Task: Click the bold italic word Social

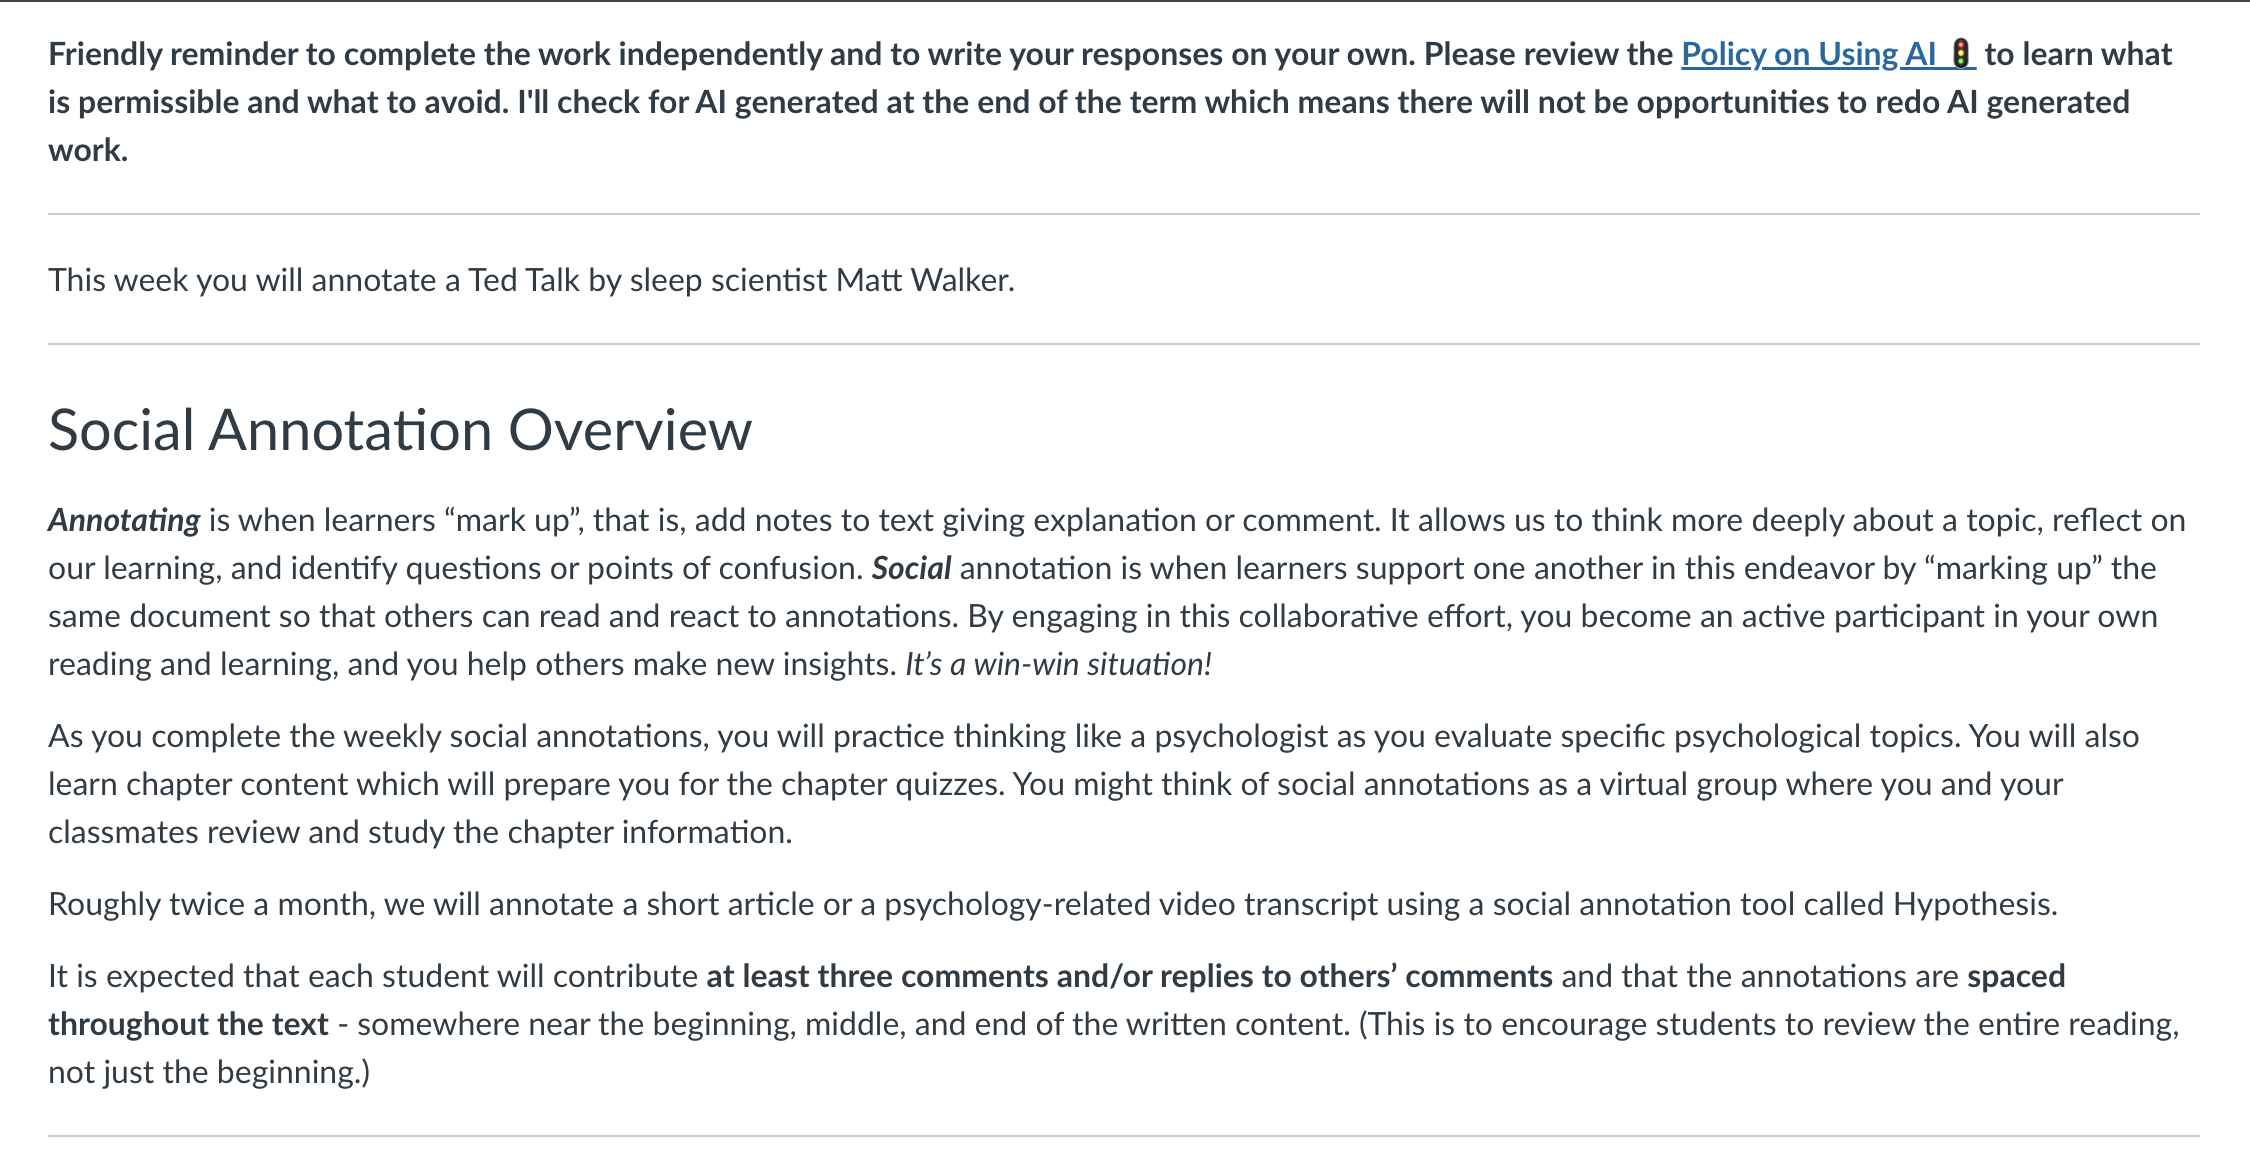Action: [911, 568]
